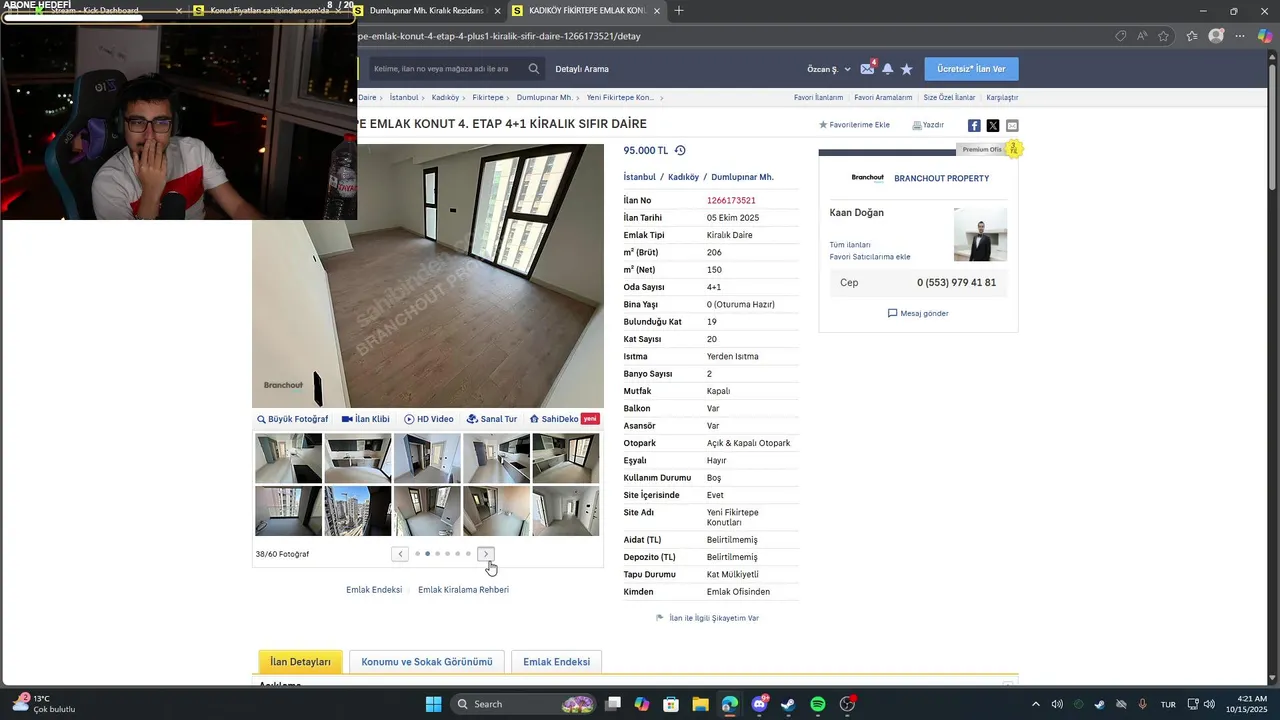Select the last gallery page dot
The image size is (1280, 720).
click(468, 554)
